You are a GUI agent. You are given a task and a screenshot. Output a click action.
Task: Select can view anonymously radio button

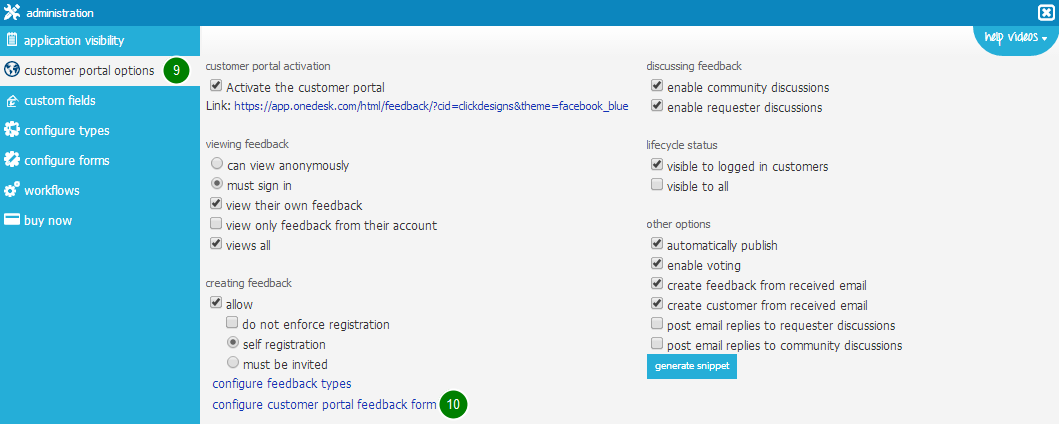coord(216,164)
